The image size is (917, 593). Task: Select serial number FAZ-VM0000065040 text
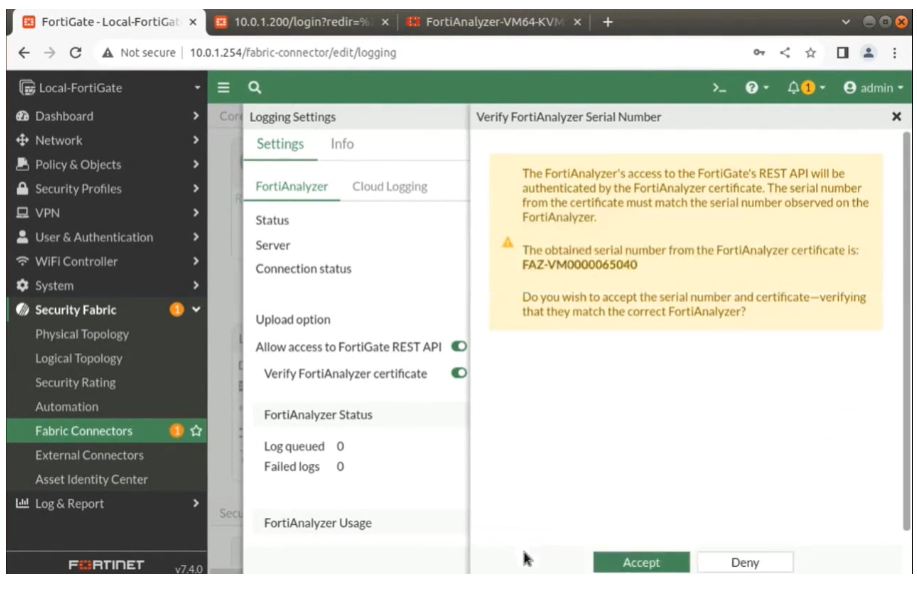pos(580,264)
